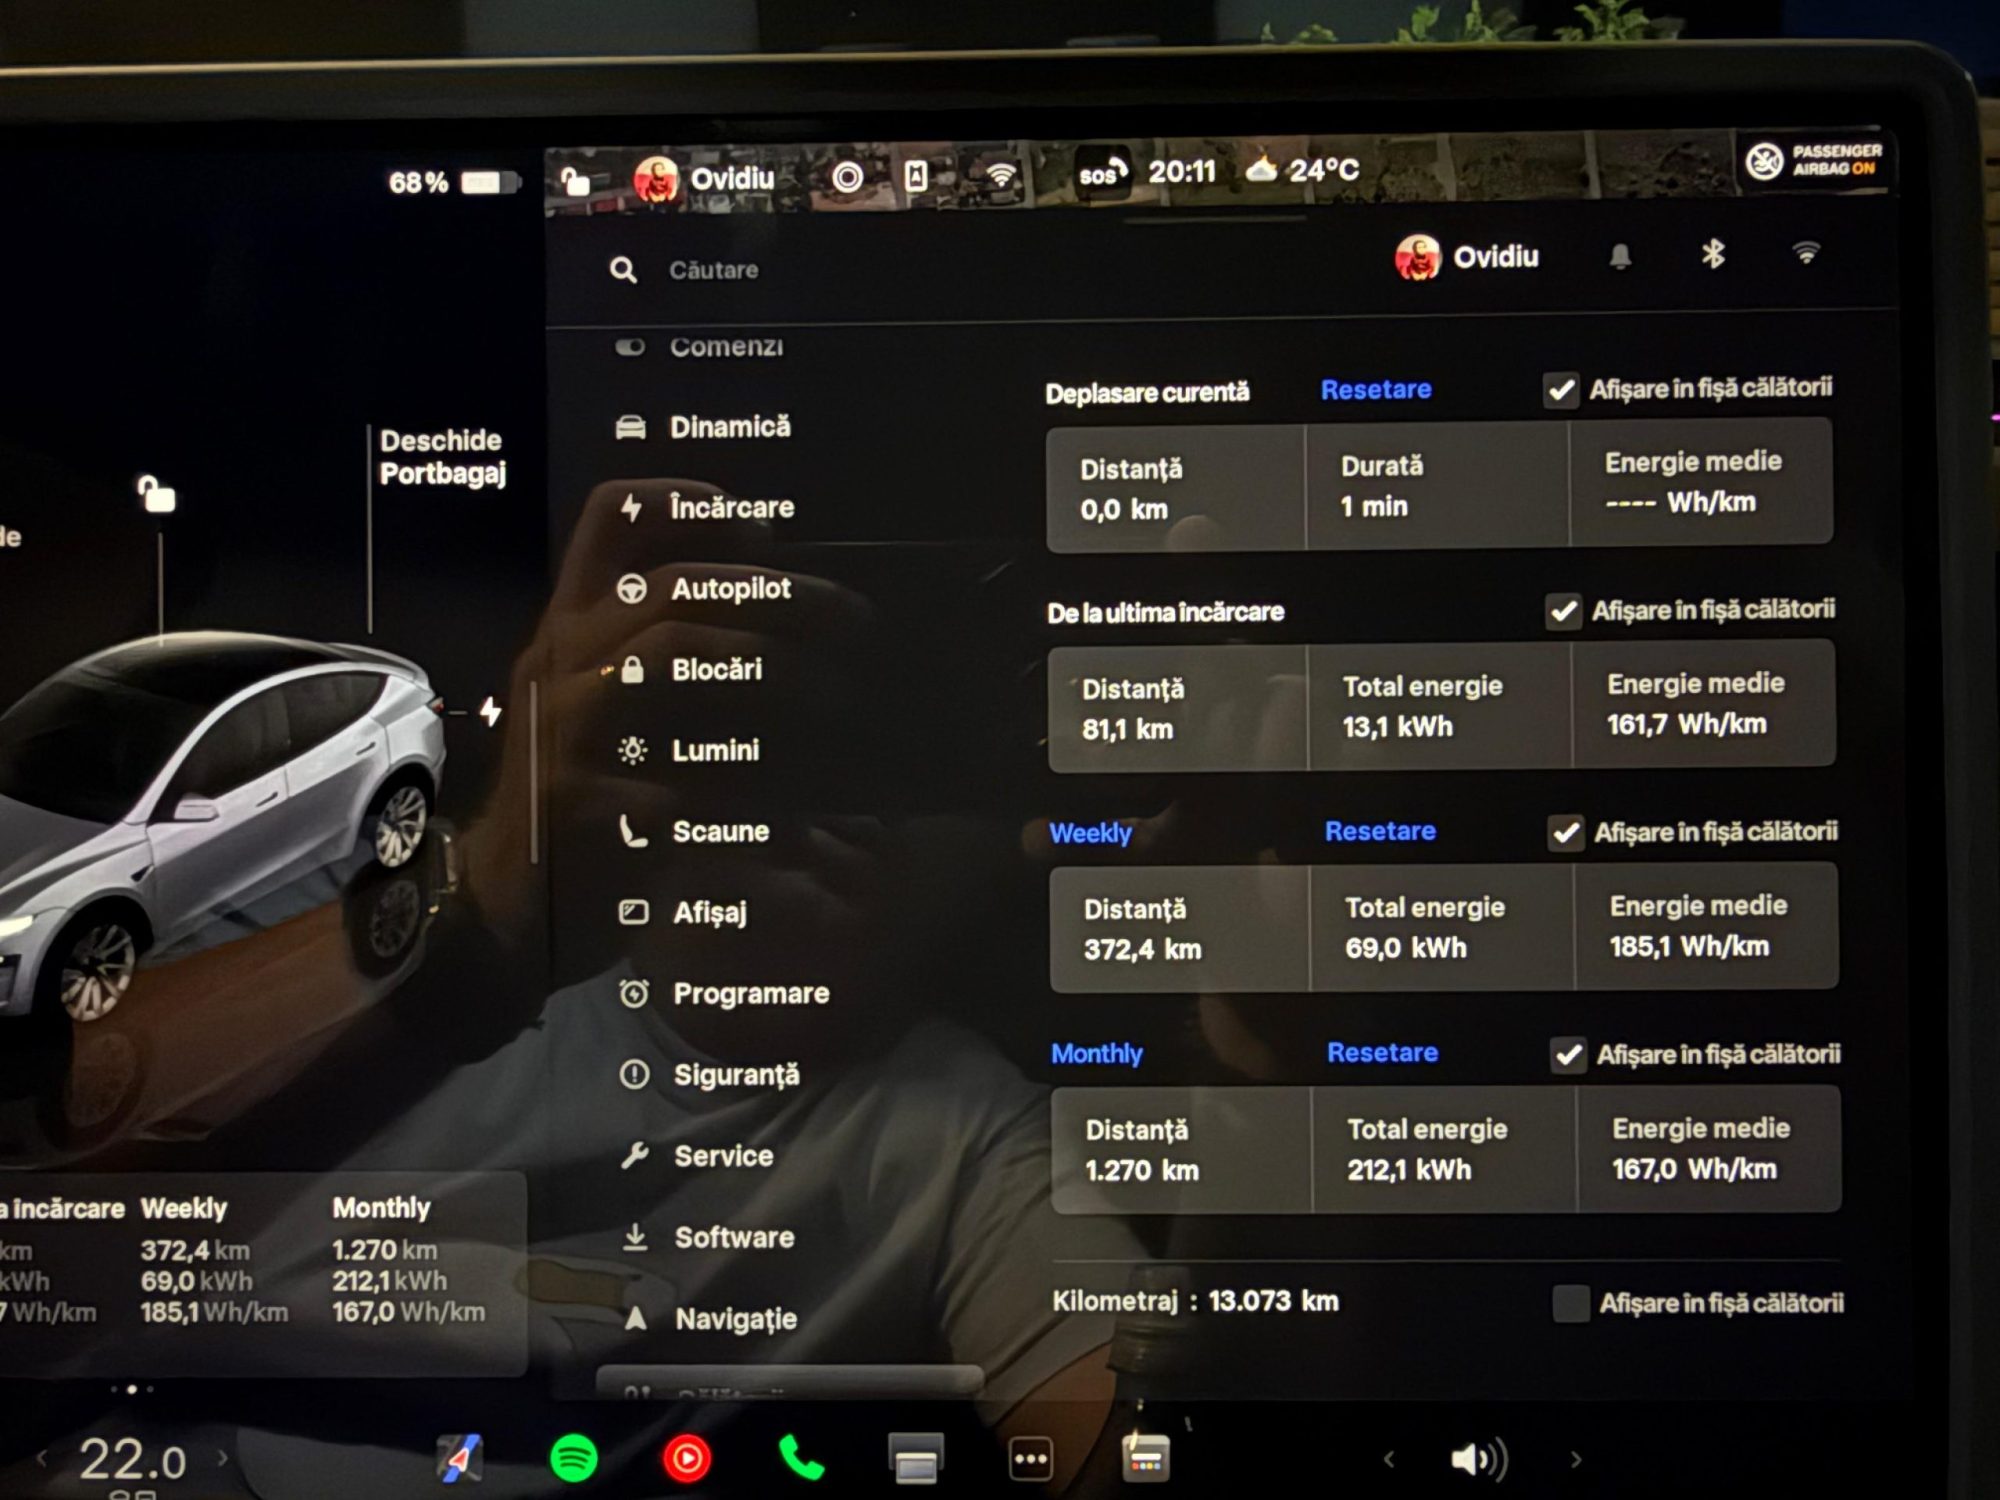Open the Siguranță menu
Image resolution: width=2000 pixels, height=1500 pixels.
[710, 1075]
